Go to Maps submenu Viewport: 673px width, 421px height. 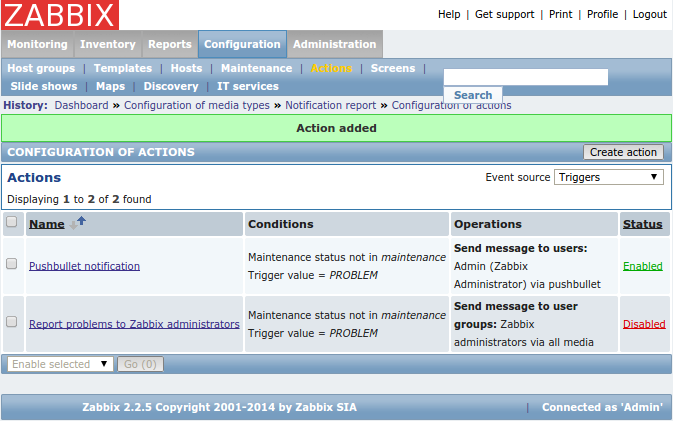coord(110,86)
